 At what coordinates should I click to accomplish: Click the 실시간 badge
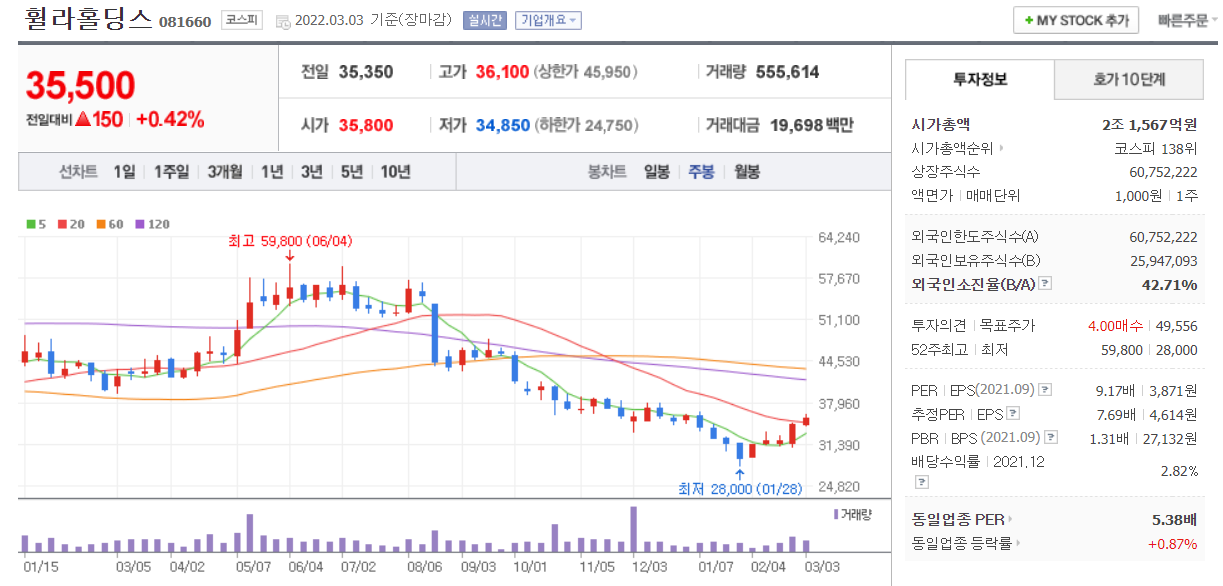(486, 20)
